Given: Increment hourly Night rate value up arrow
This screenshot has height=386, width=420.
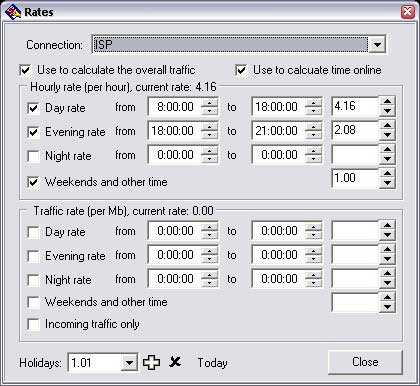Looking at the screenshot, I should (x=387, y=149).
